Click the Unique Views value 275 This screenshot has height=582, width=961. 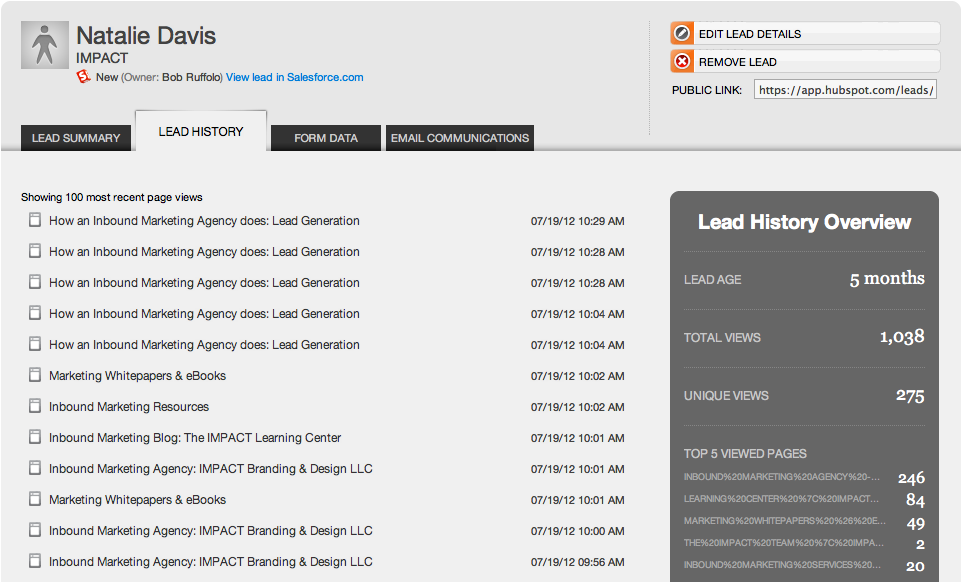(x=910, y=396)
